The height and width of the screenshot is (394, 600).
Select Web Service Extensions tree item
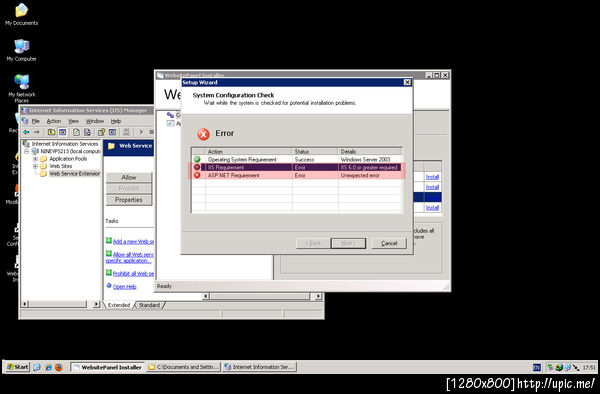coord(75,174)
